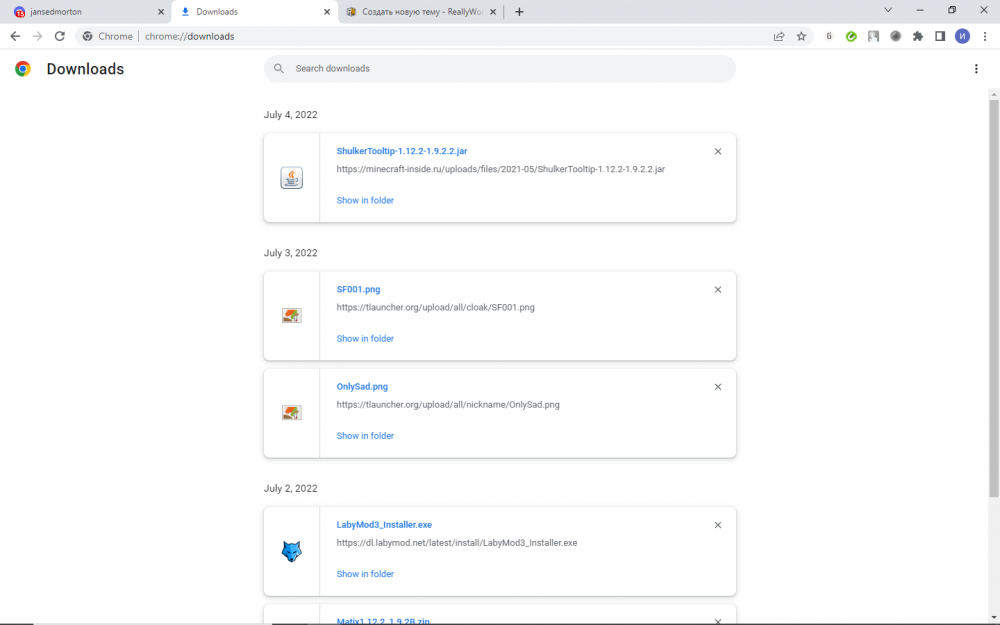Go back using the browser back arrow
This screenshot has height=625, width=1000.
tap(15, 36)
